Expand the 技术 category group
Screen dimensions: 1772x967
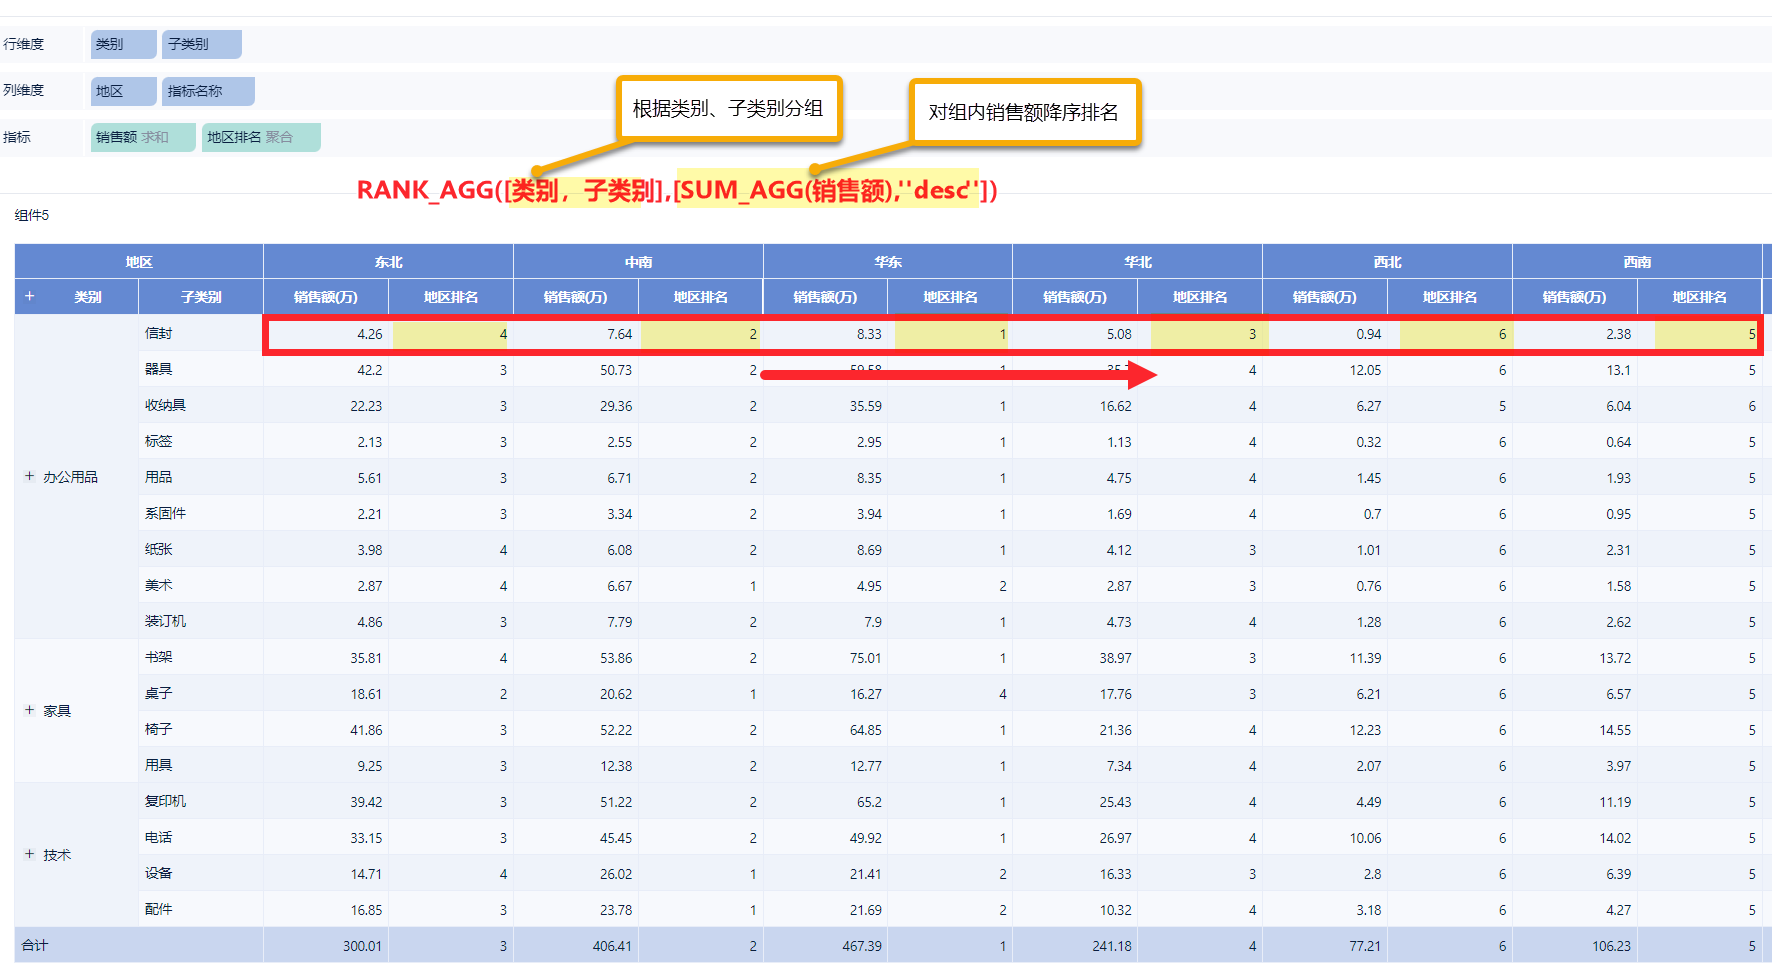[30, 854]
